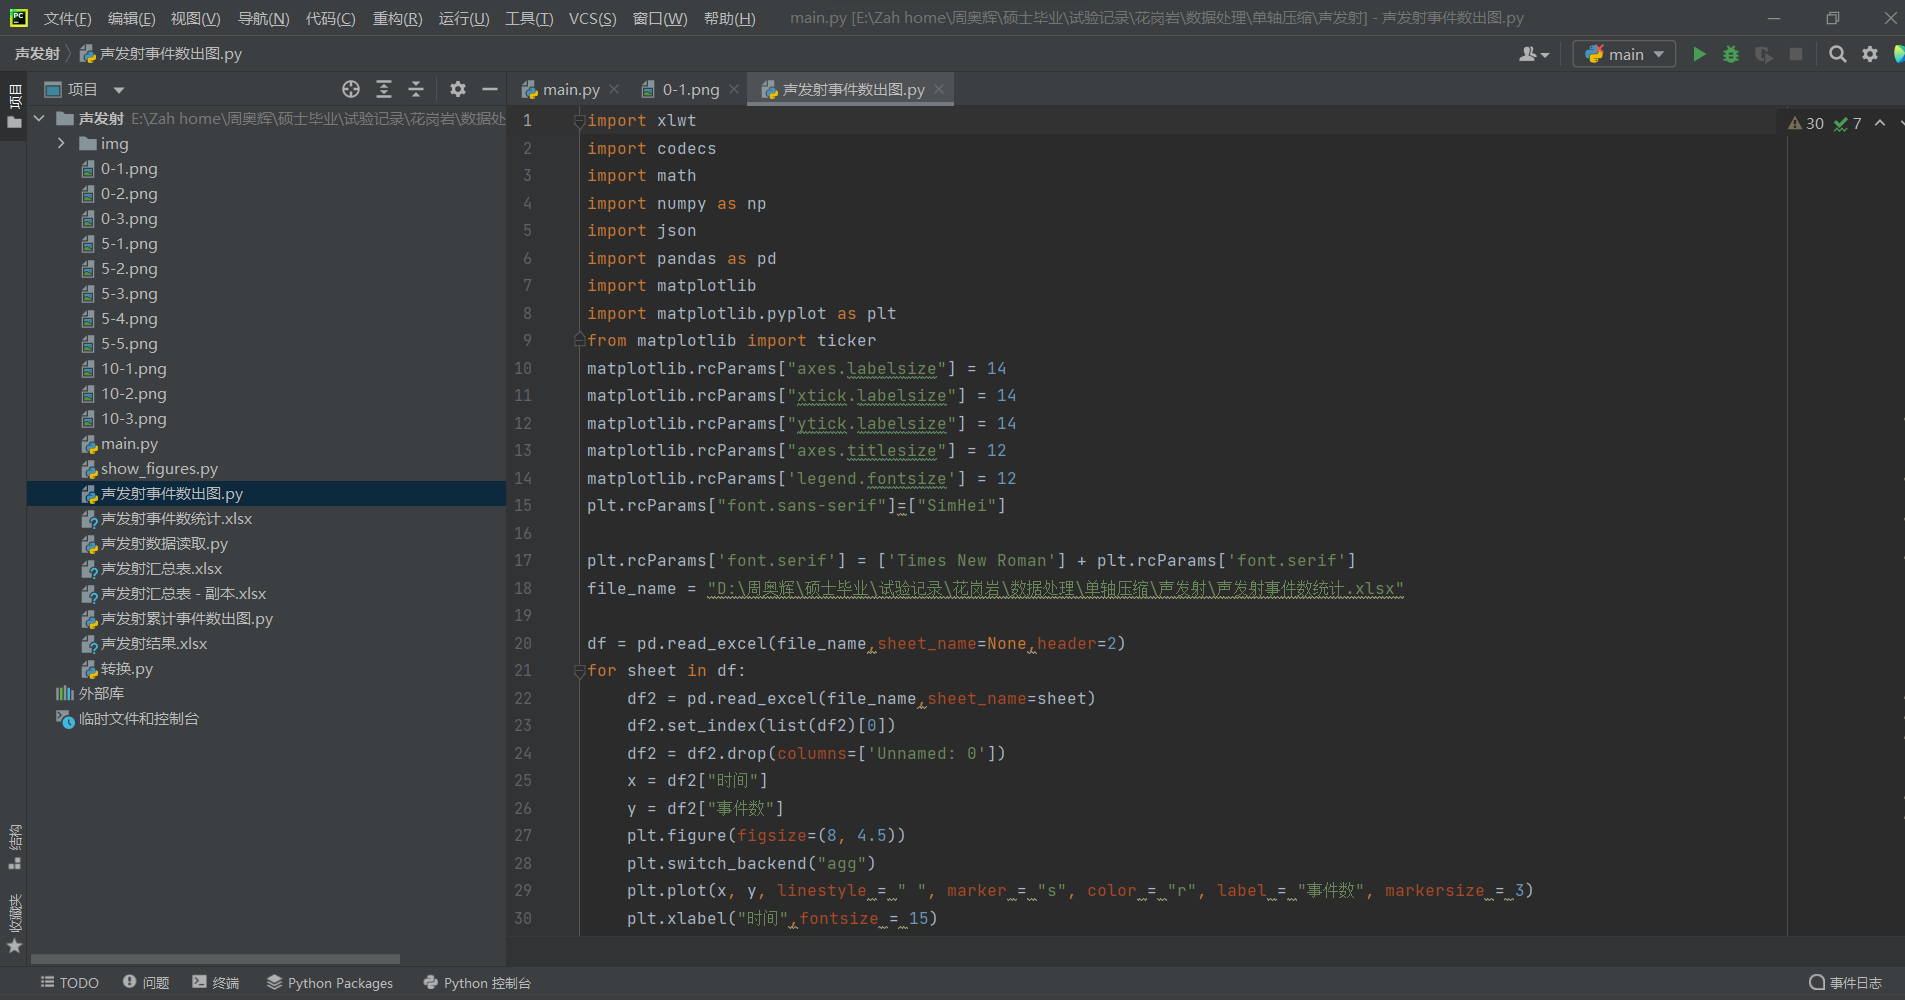Toggle the 项目 project side tab

(14, 106)
